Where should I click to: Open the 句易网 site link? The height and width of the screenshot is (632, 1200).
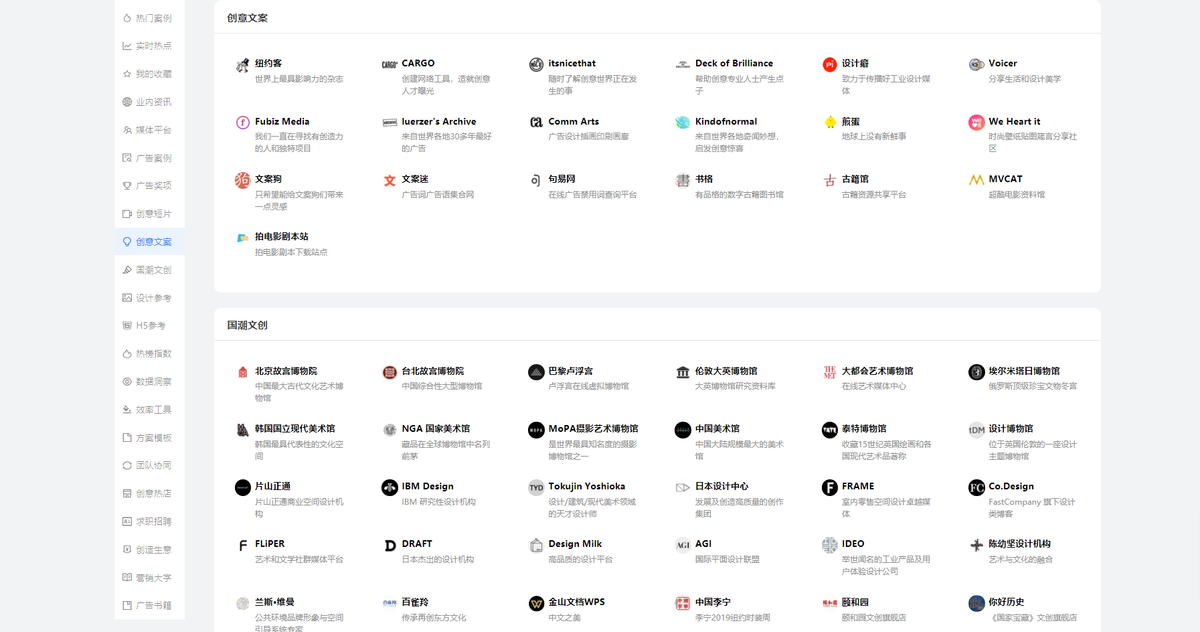click(x=562, y=180)
